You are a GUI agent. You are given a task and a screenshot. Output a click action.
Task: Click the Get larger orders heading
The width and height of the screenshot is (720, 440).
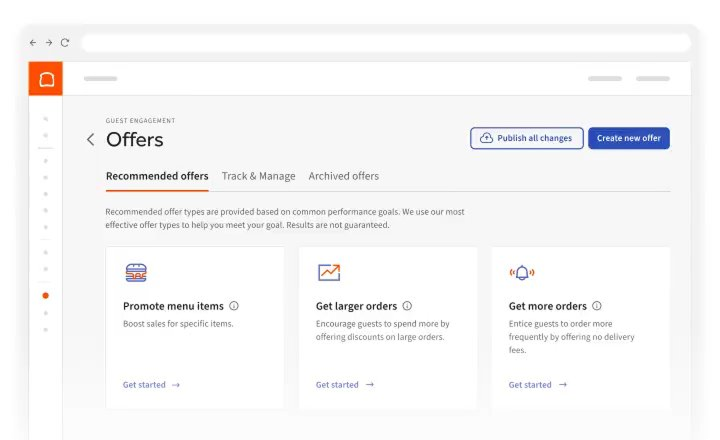pyautogui.click(x=356, y=306)
